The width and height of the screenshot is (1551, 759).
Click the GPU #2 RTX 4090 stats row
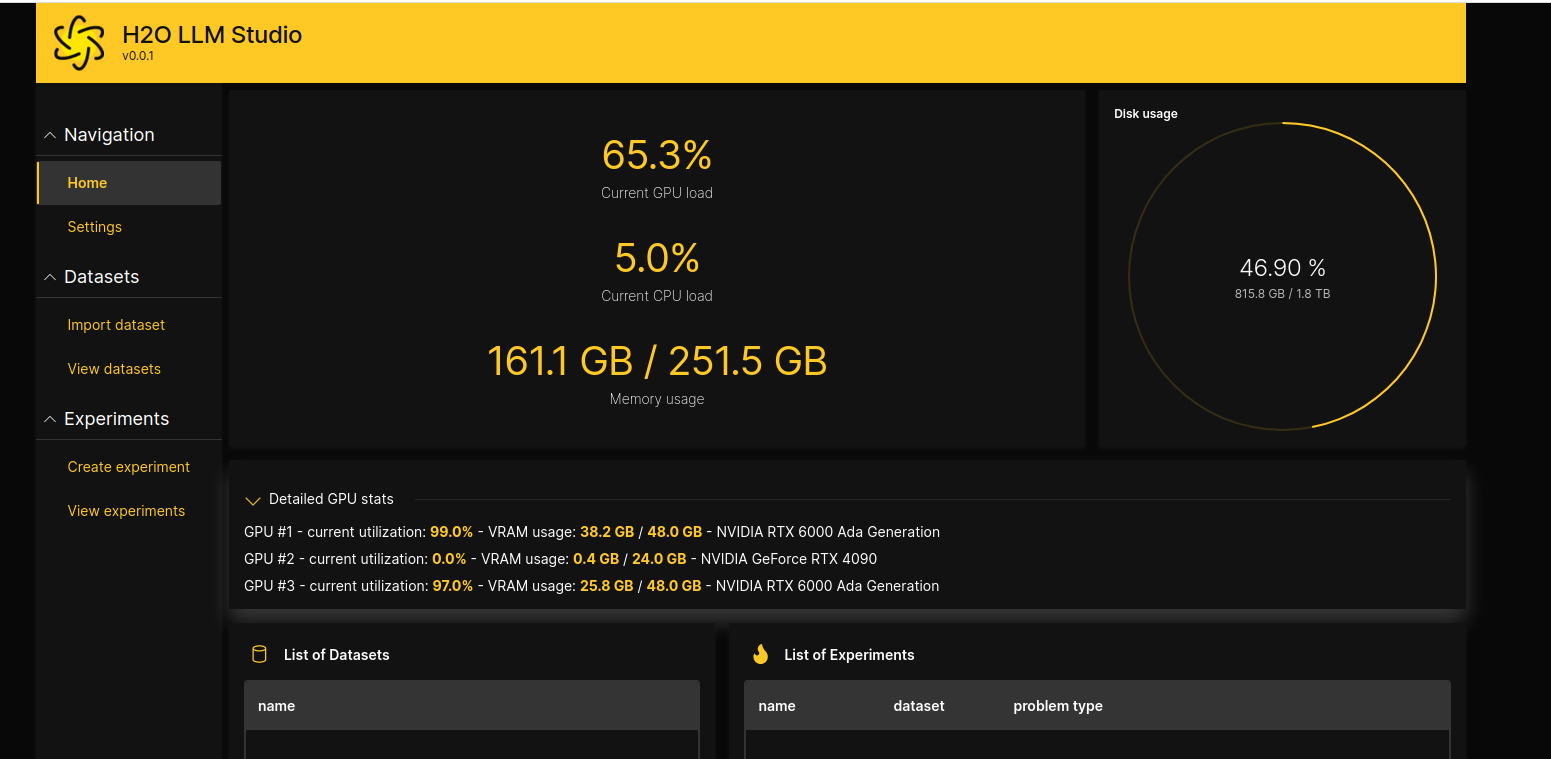tap(560, 559)
